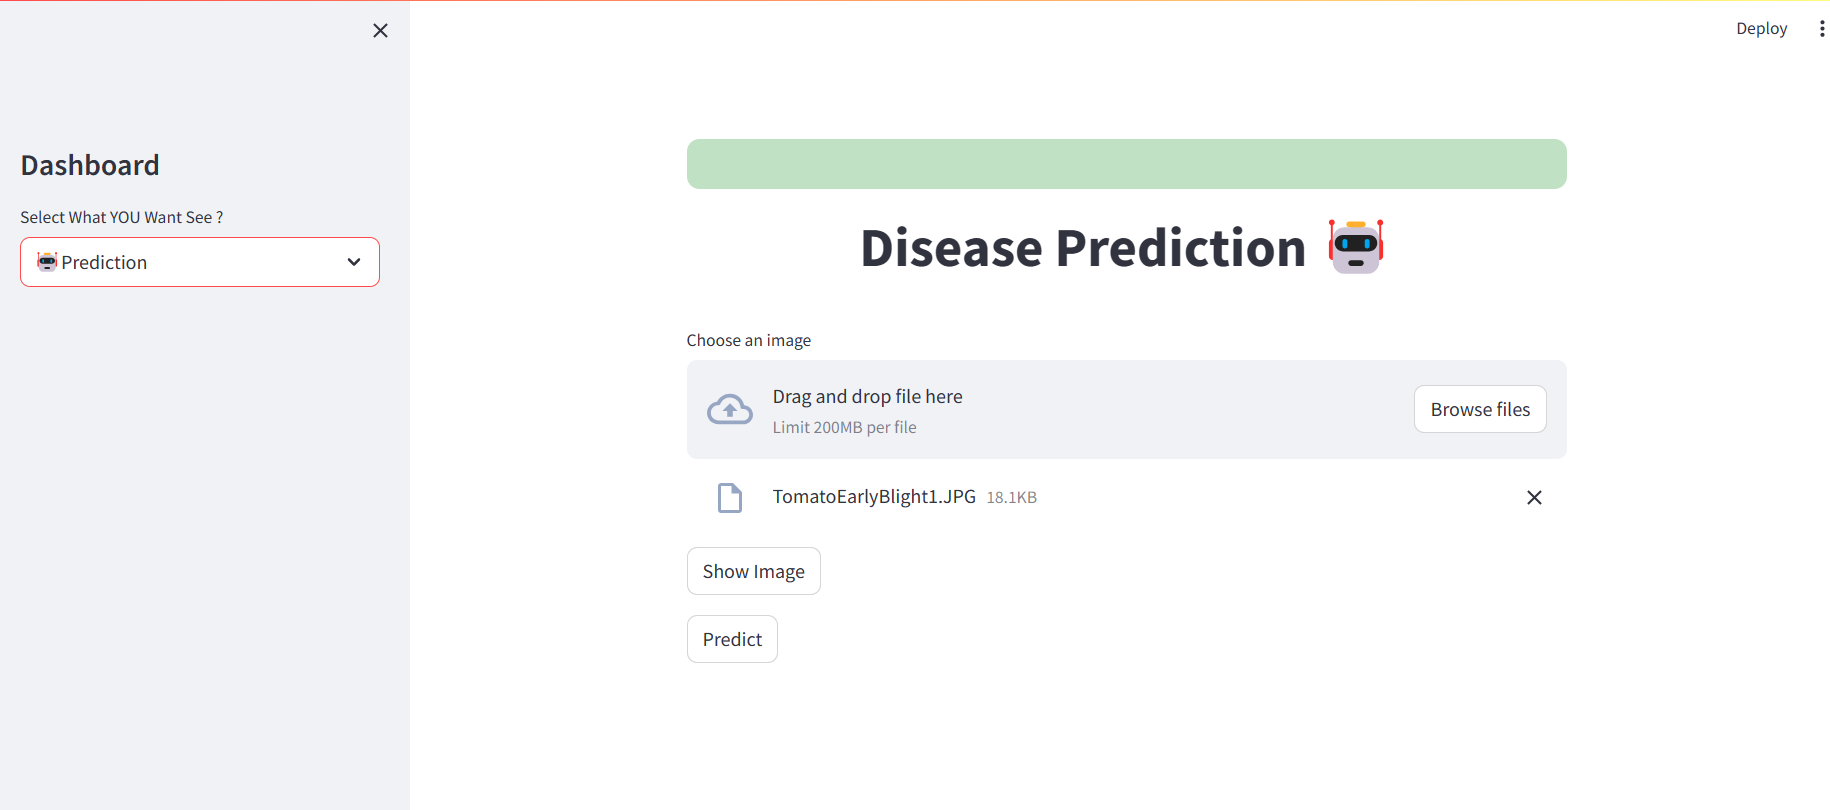Click the Disease Prediction heading
Image resolution: width=1830 pixels, height=810 pixels.
coord(1082,248)
